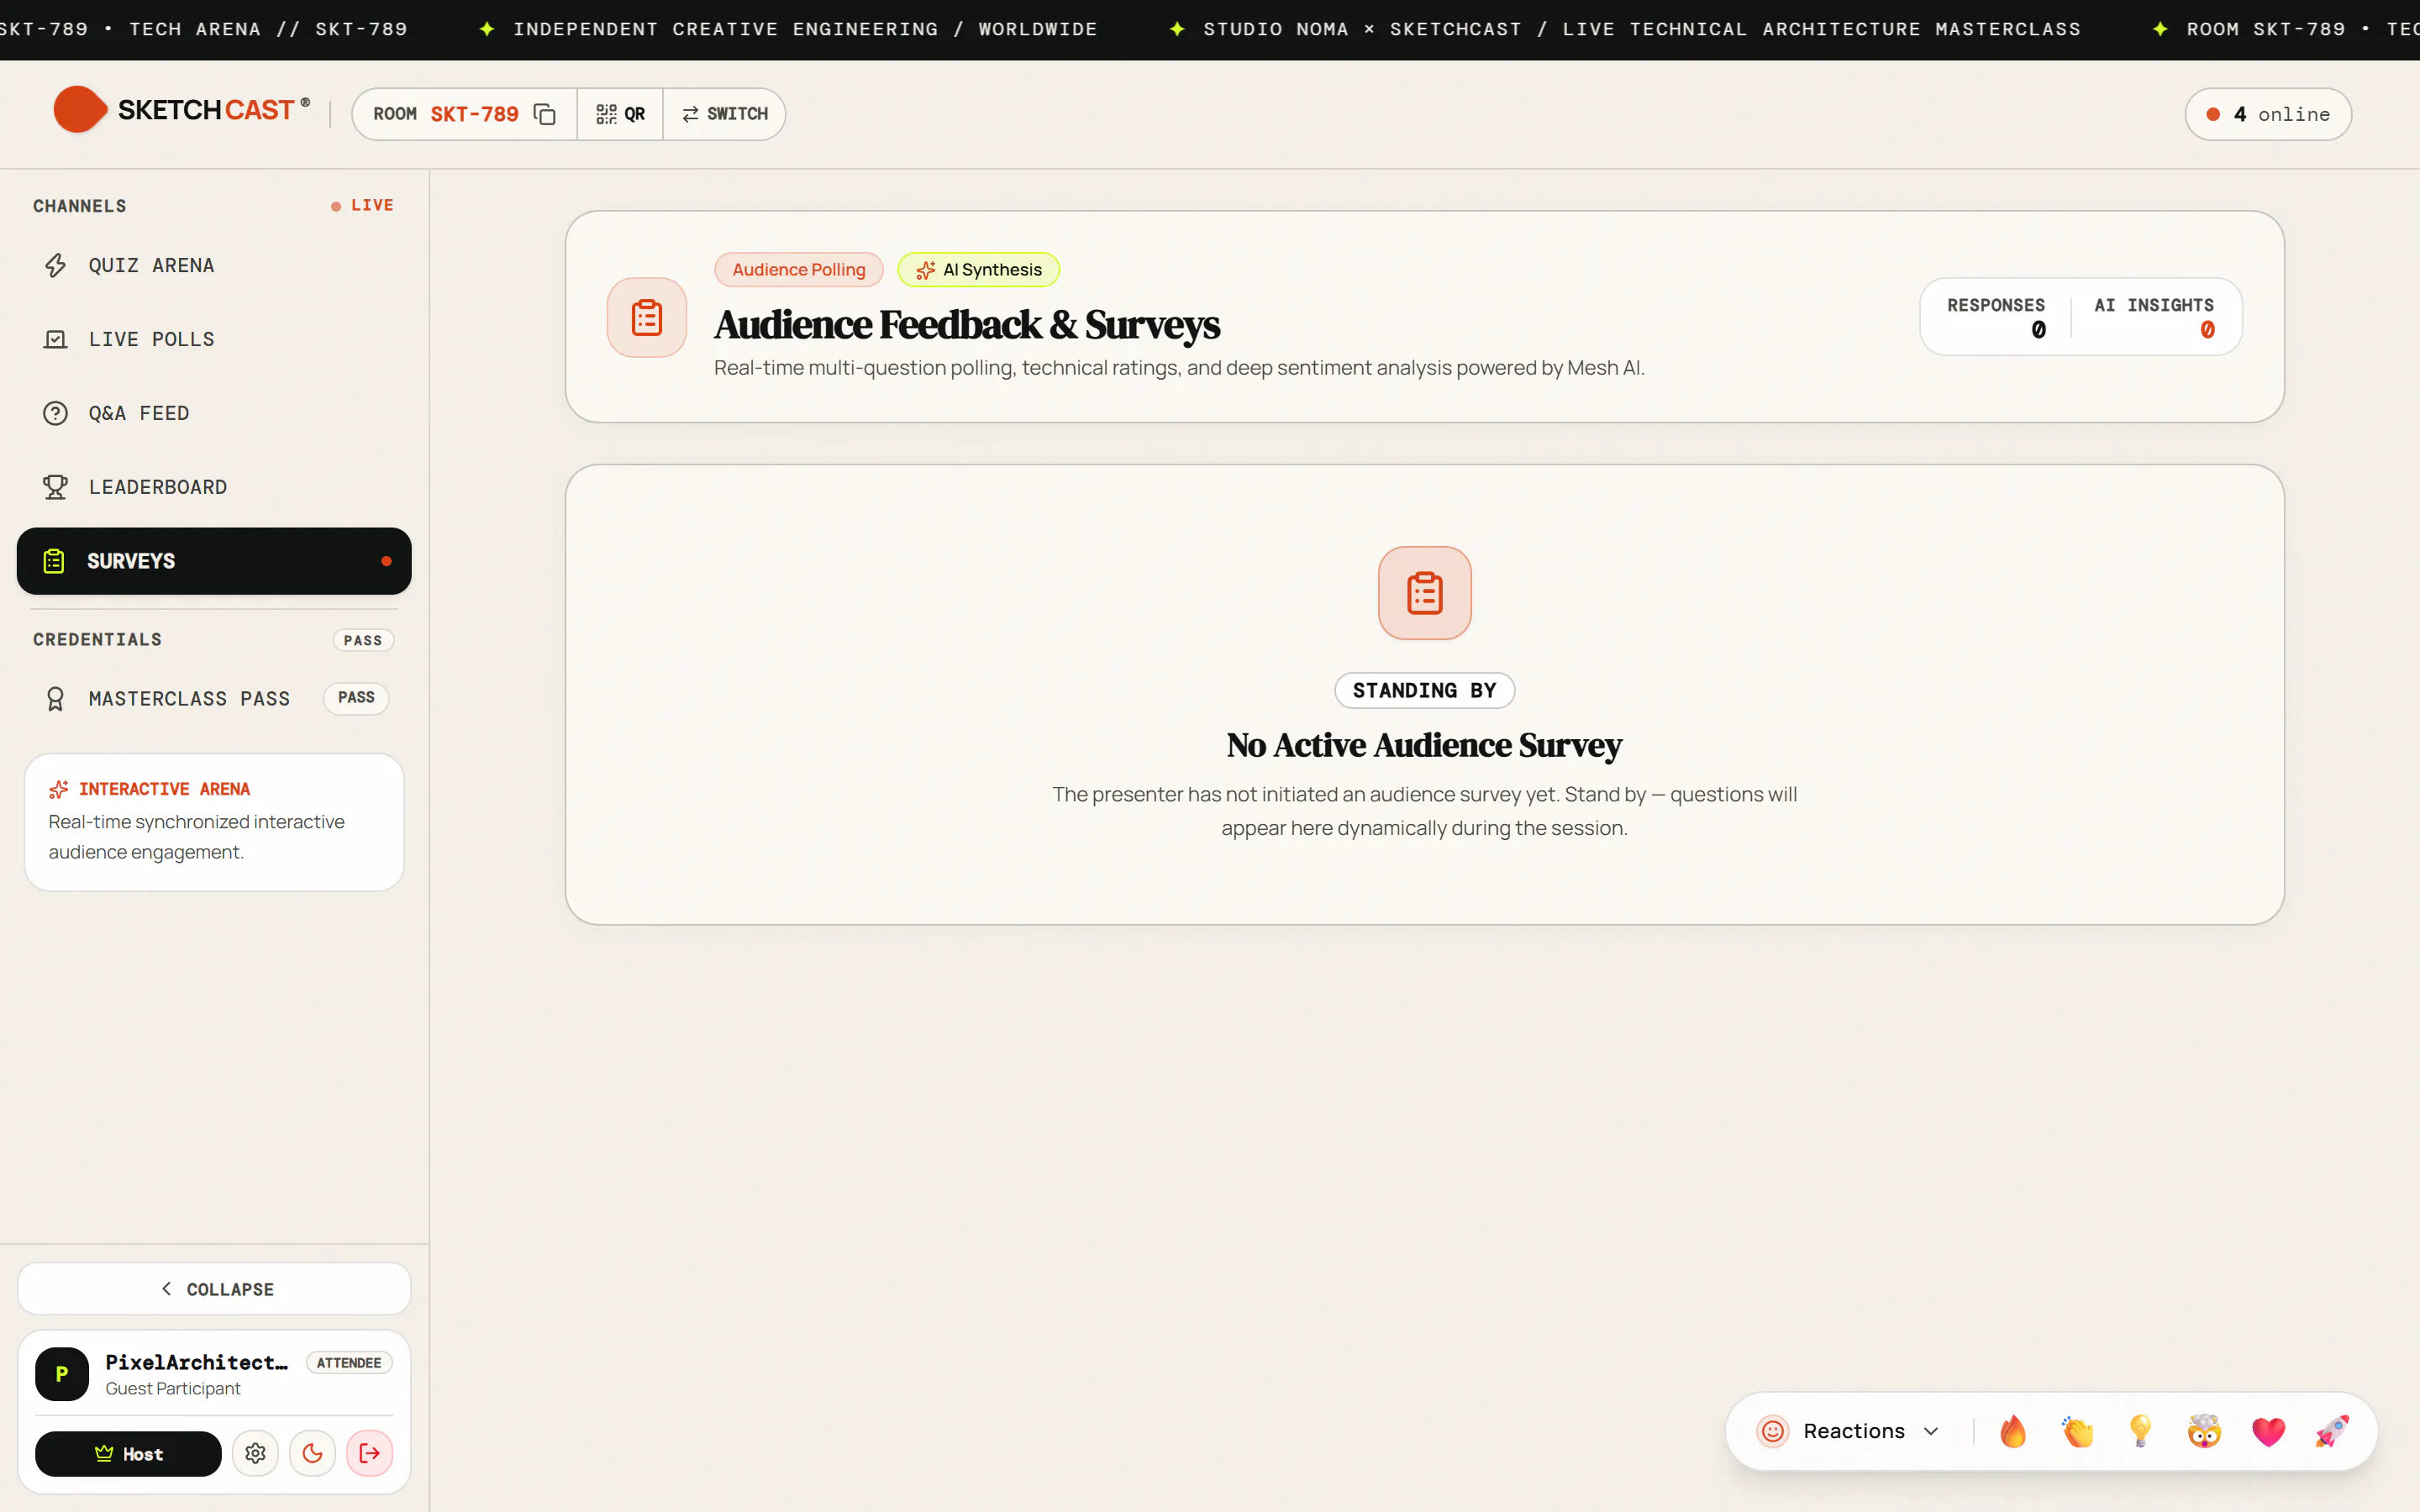
Task: Click the Surveys clipboard icon in sidebar
Action: (54, 561)
